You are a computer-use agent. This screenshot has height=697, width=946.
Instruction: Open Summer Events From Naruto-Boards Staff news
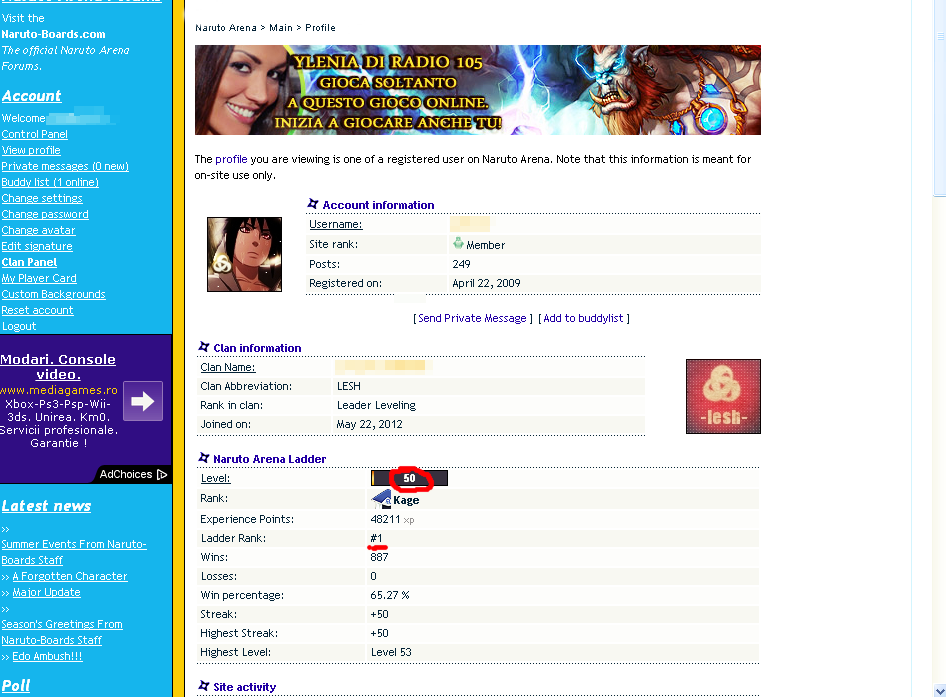pos(74,552)
